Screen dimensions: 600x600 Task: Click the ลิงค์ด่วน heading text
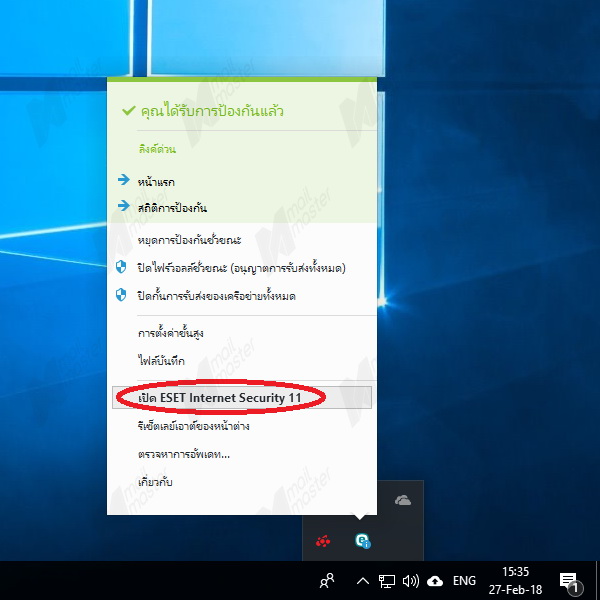(x=157, y=149)
